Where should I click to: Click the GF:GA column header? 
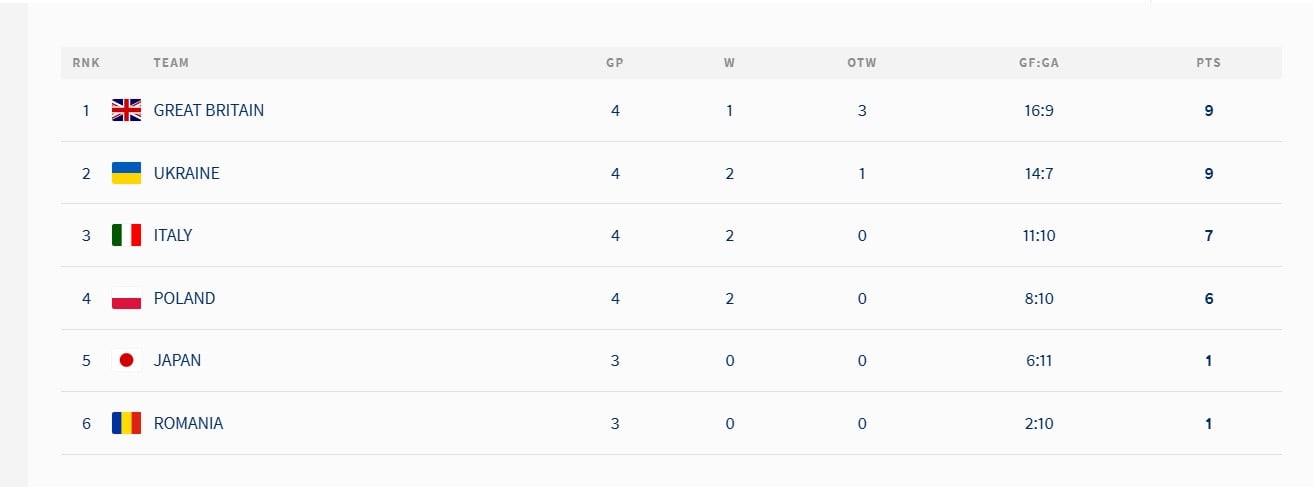click(x=1039, y=63)
